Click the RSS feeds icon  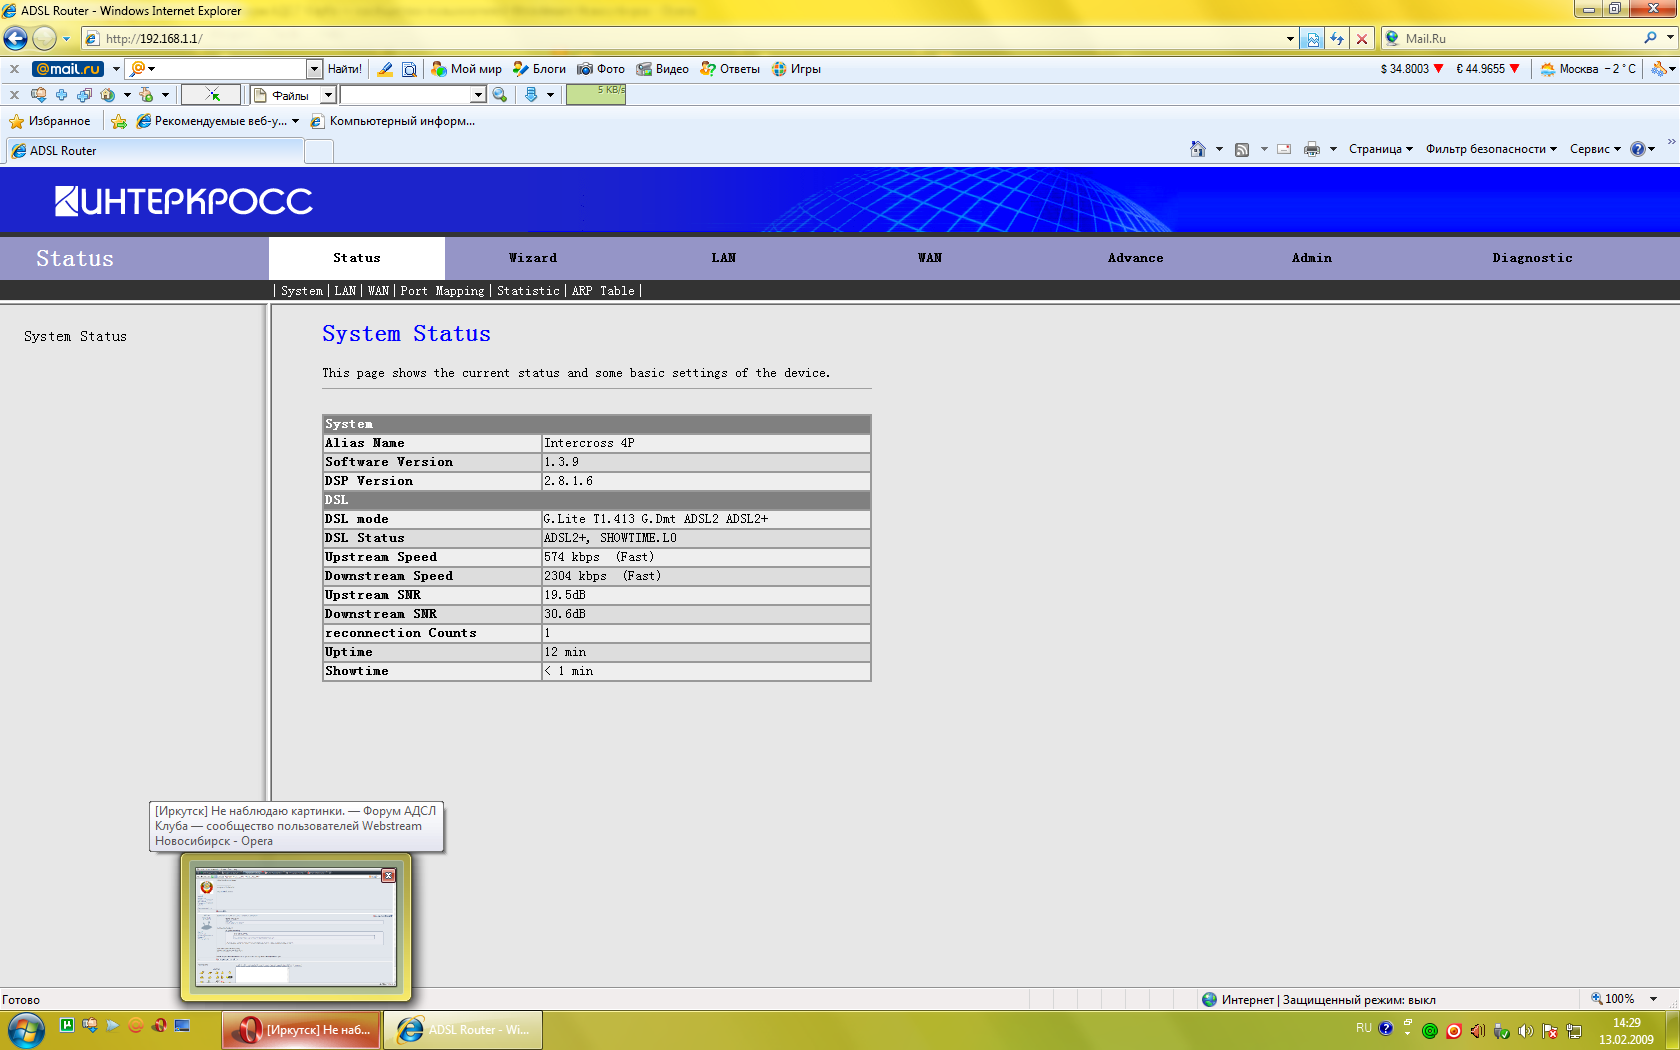coord(1242,149)
